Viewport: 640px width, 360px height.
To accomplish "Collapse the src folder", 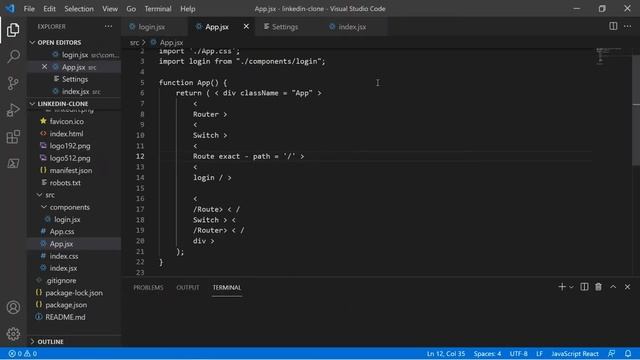I will (50, 195).
